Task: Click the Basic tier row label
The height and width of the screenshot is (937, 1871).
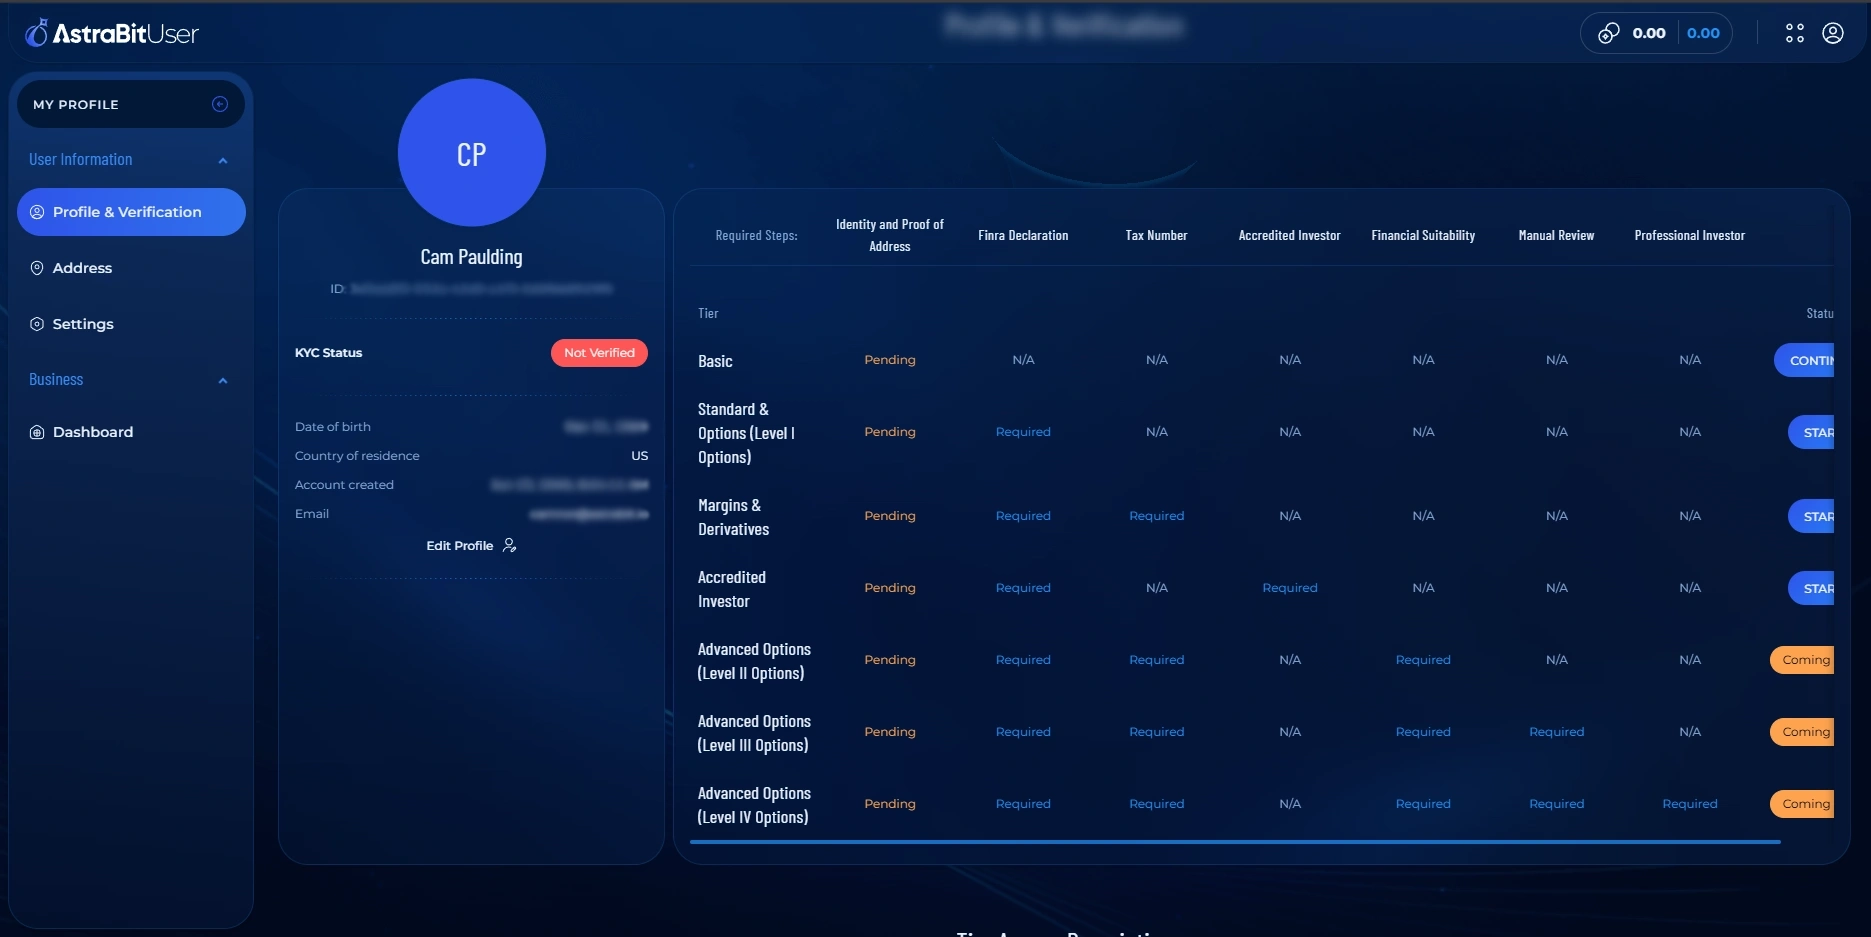Action: click(x=715, y=361)
